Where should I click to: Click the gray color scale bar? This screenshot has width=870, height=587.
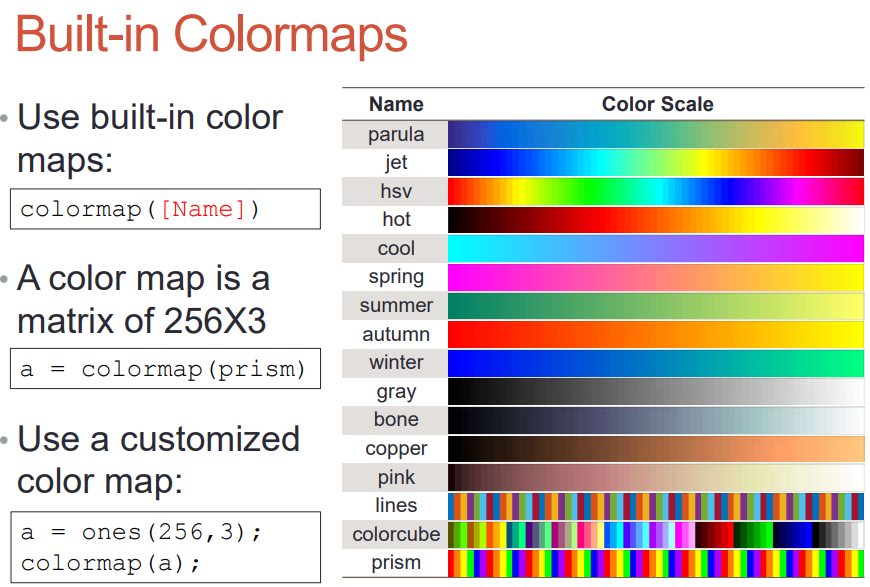[x=656, y=392]
